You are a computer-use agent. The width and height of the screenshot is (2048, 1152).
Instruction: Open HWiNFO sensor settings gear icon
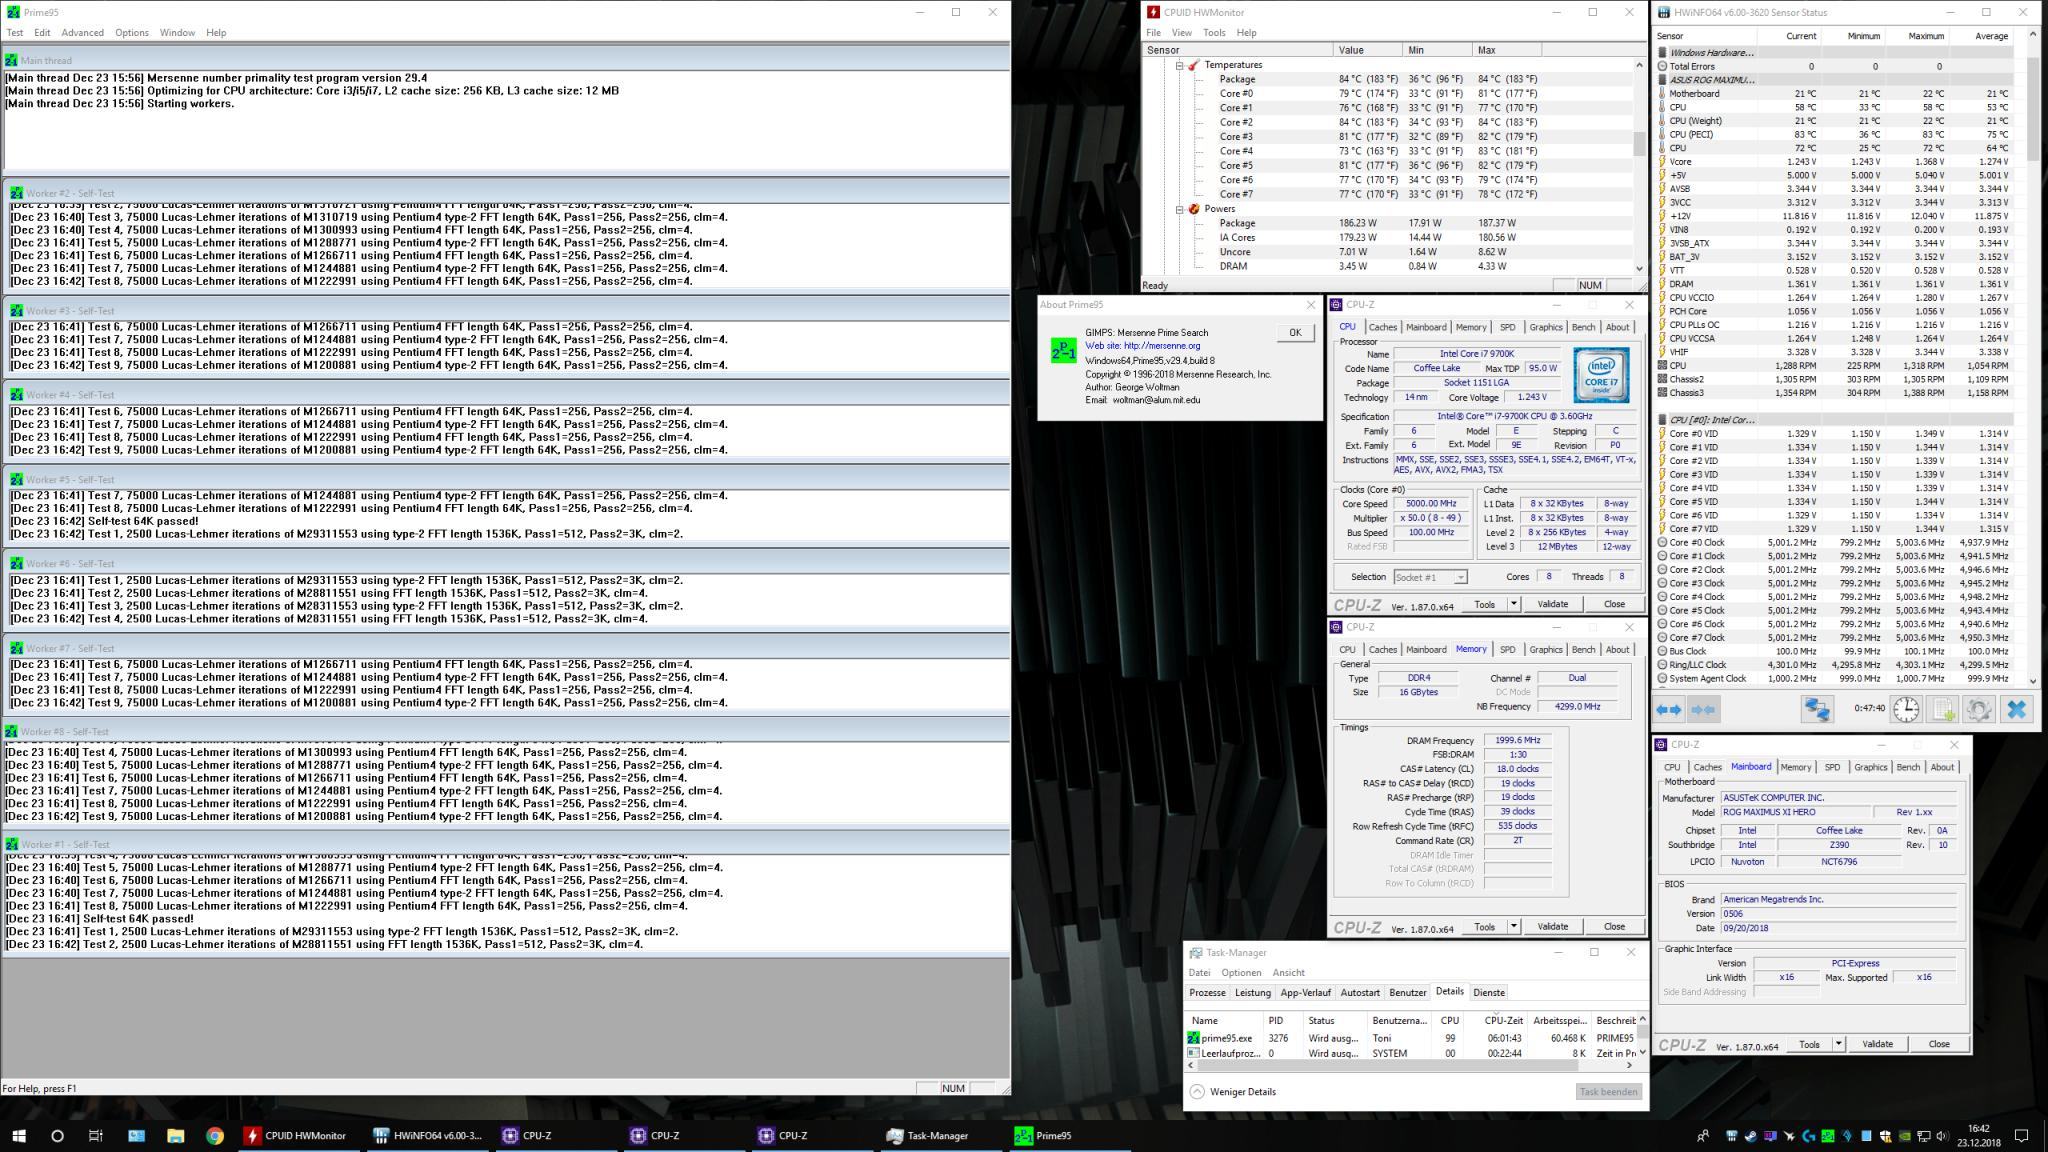1978,709
